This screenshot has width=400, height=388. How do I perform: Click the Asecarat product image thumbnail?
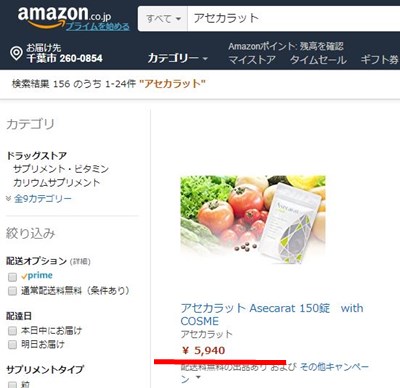coord(253,220)
